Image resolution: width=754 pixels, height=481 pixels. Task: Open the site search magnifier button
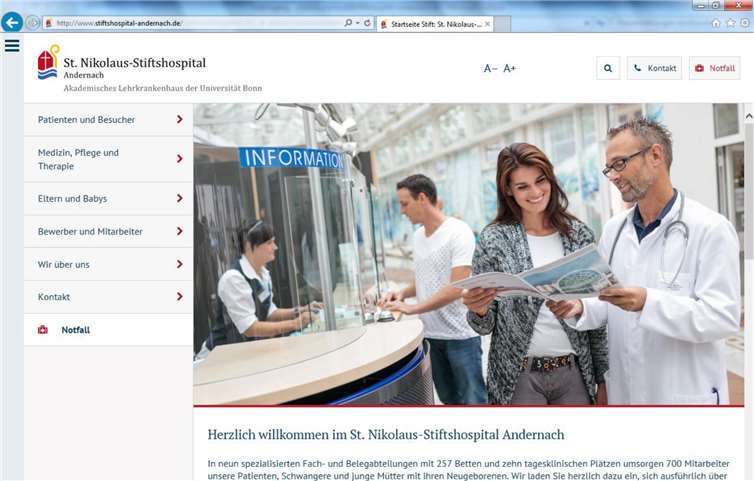pyautogui.click(x=608, y=68)
